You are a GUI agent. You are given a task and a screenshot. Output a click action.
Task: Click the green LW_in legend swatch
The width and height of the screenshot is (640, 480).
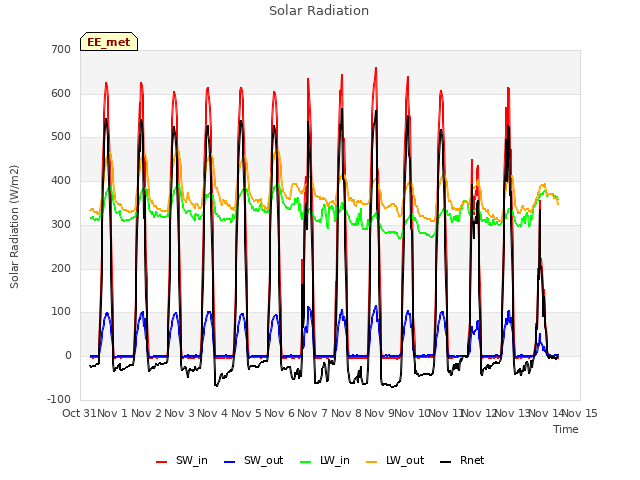[x=305, y=462]
